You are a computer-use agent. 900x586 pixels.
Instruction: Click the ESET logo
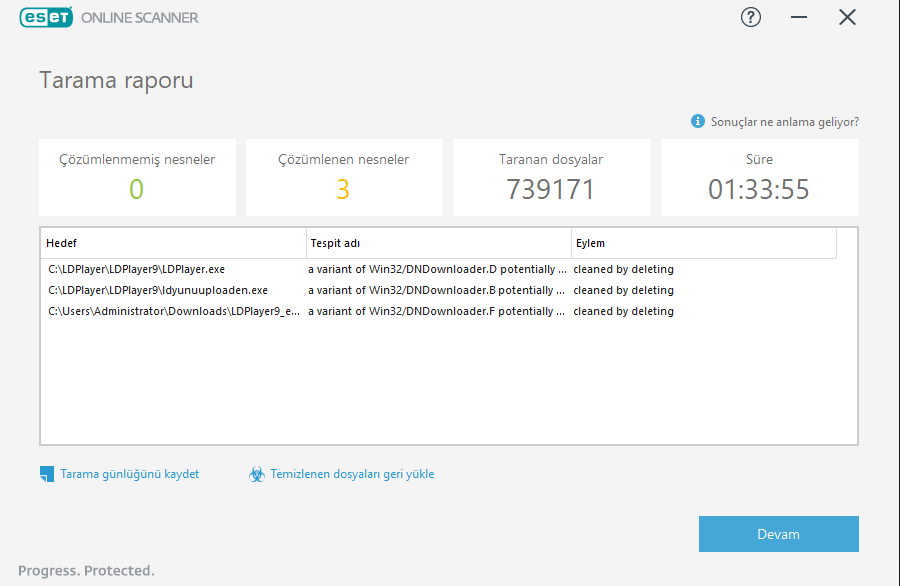click(x=46, y=17)
